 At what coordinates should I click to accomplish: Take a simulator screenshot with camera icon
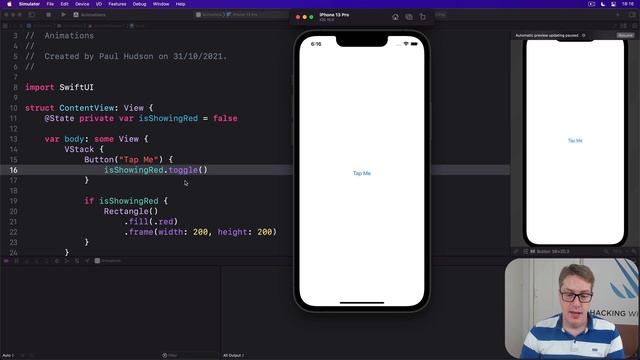(x=409, y=17)
